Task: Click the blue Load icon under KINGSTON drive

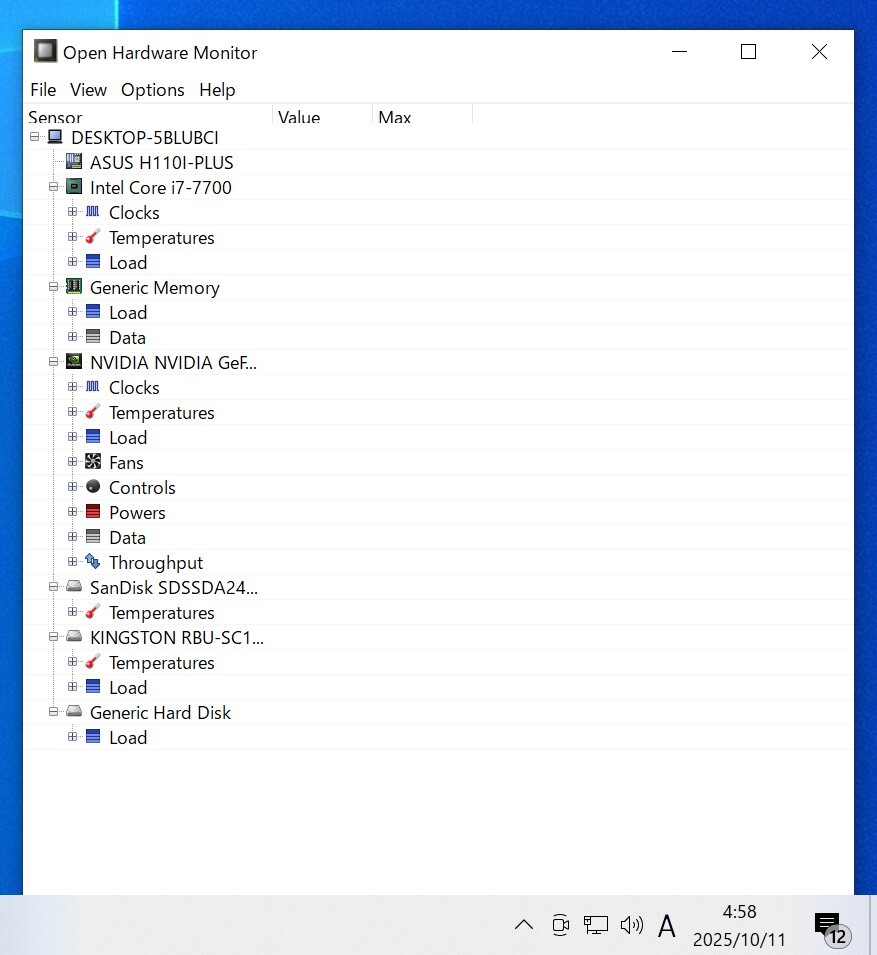Action: pos(93,686)
